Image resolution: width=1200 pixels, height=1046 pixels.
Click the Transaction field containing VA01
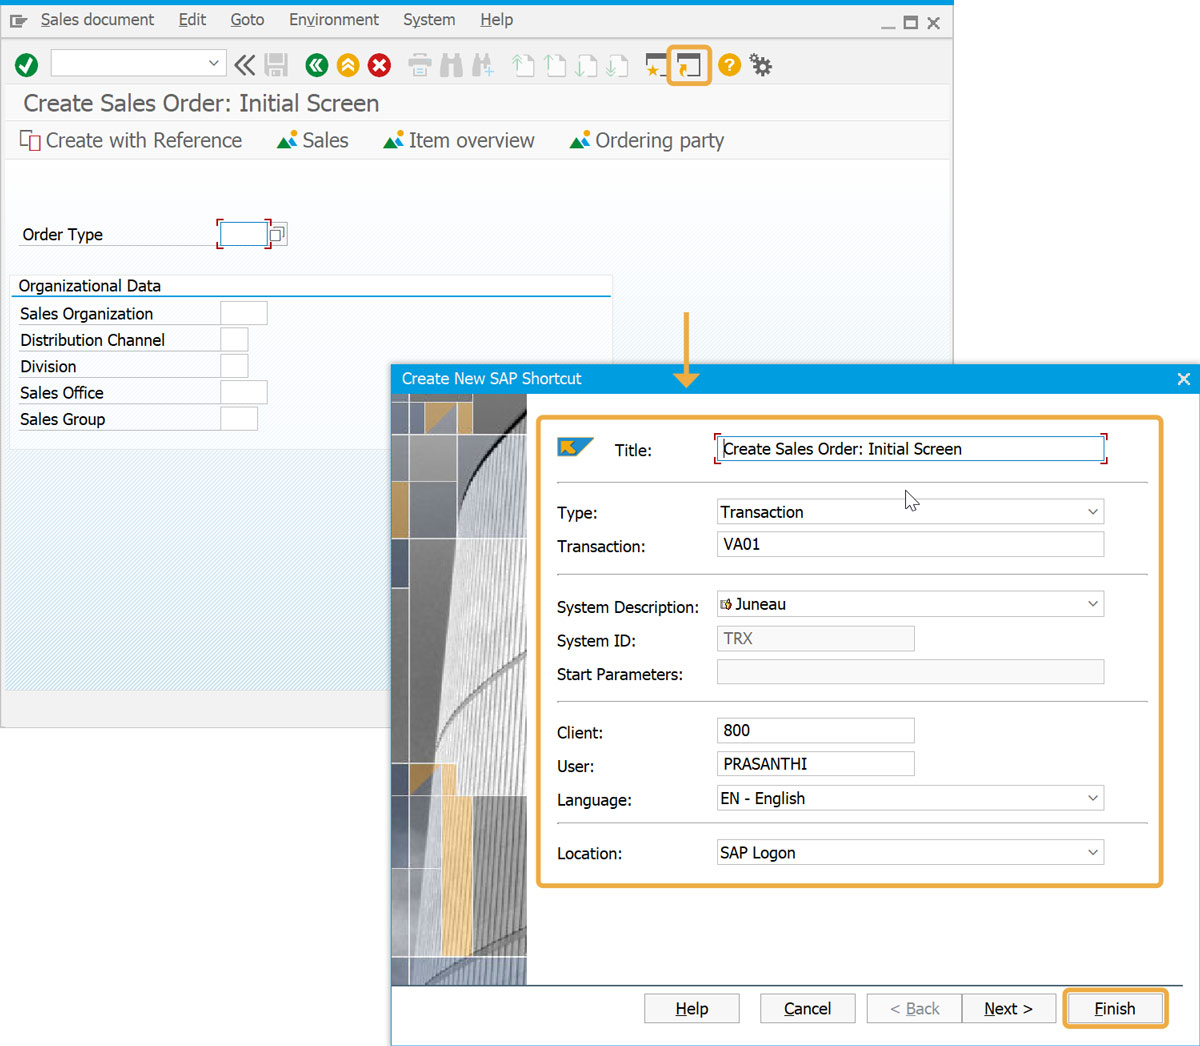pyautogui.click(x=909, y=545)
